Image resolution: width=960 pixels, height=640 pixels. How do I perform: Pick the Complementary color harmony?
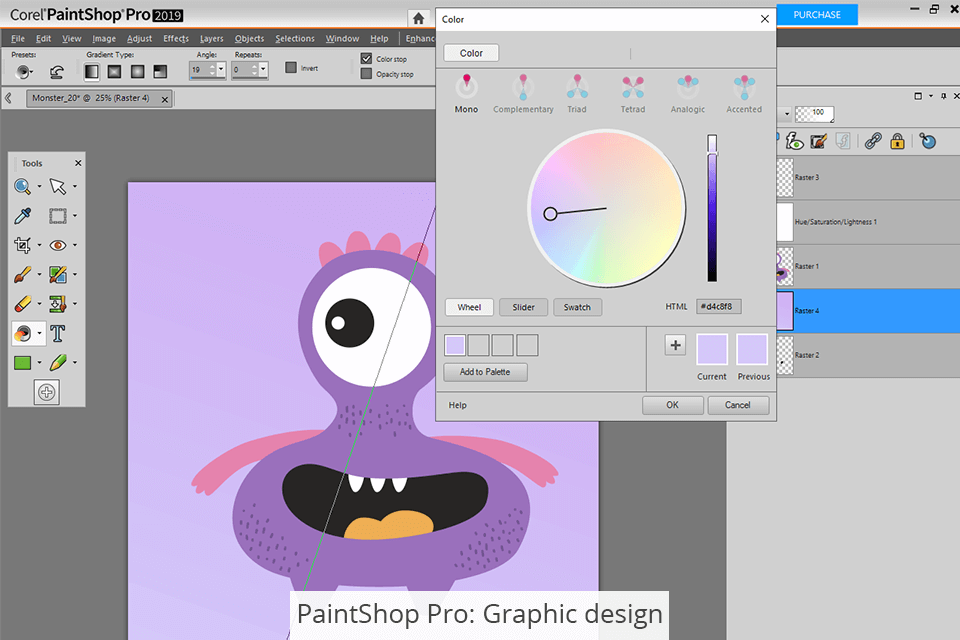pyautogui.click(x=523, y=94)
